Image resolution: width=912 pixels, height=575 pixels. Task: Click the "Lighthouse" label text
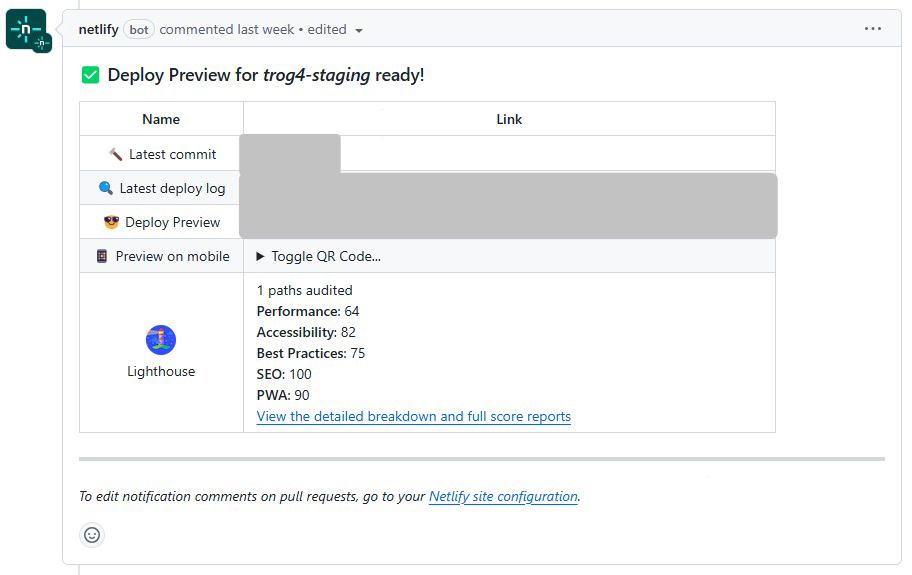pos(161,371)
